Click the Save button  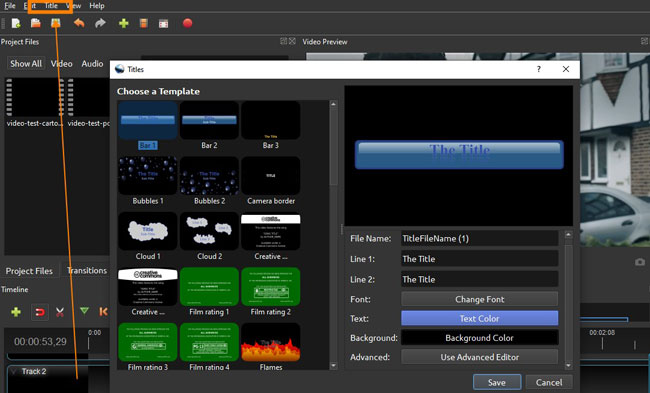coord(497,382)
